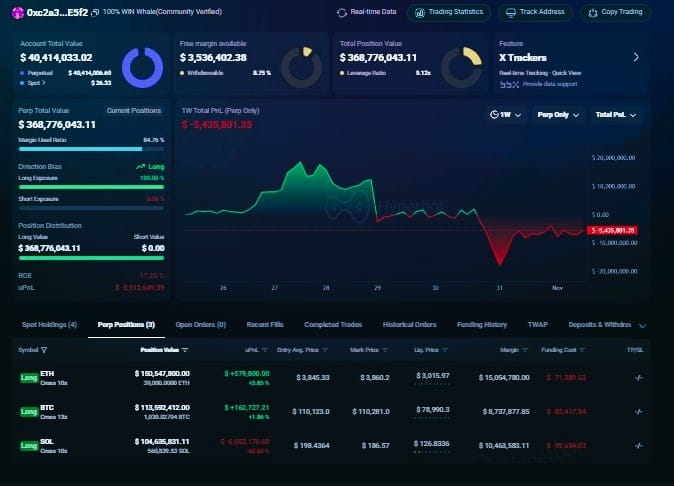
Task: Click BTC mark price $110,281.0
Action: click(371, 412)
